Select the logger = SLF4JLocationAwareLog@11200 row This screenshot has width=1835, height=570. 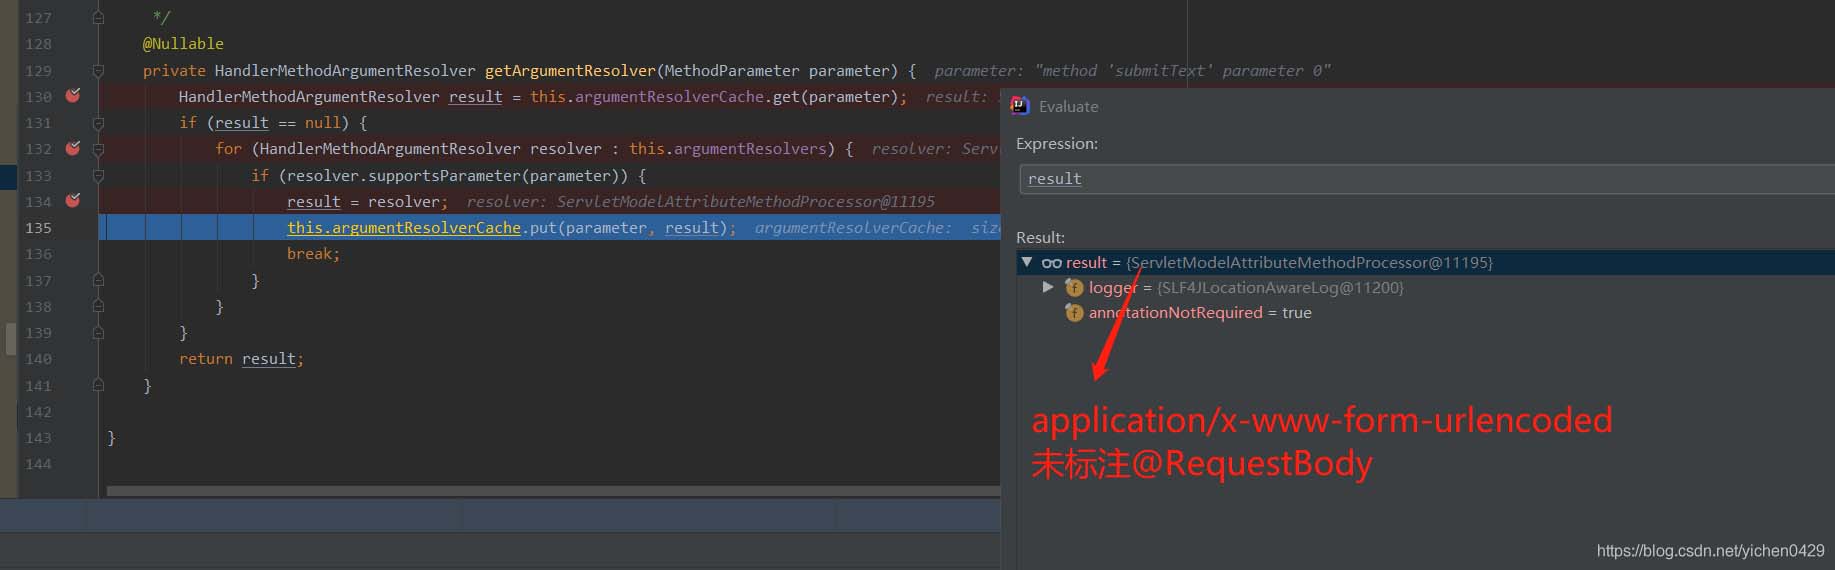pyautogui.click(x=1426, y=287)
